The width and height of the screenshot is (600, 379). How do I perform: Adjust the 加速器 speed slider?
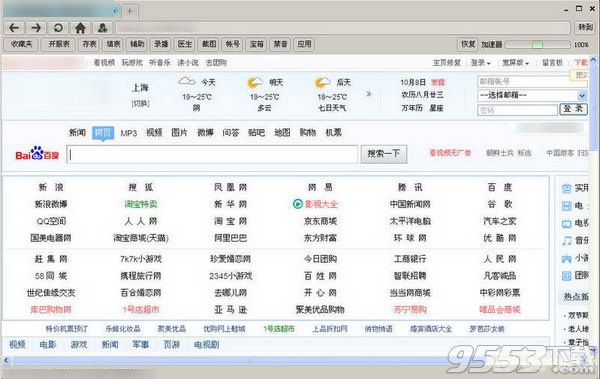pos(538,45)
